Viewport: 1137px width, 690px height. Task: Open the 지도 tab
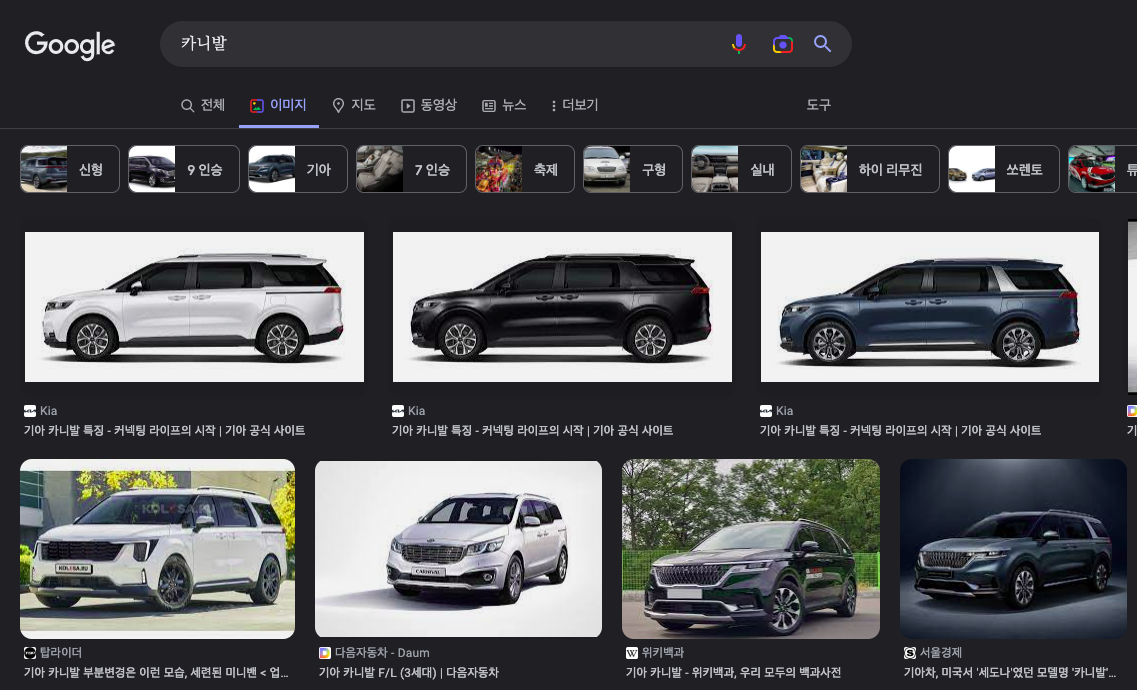[354, 105]
